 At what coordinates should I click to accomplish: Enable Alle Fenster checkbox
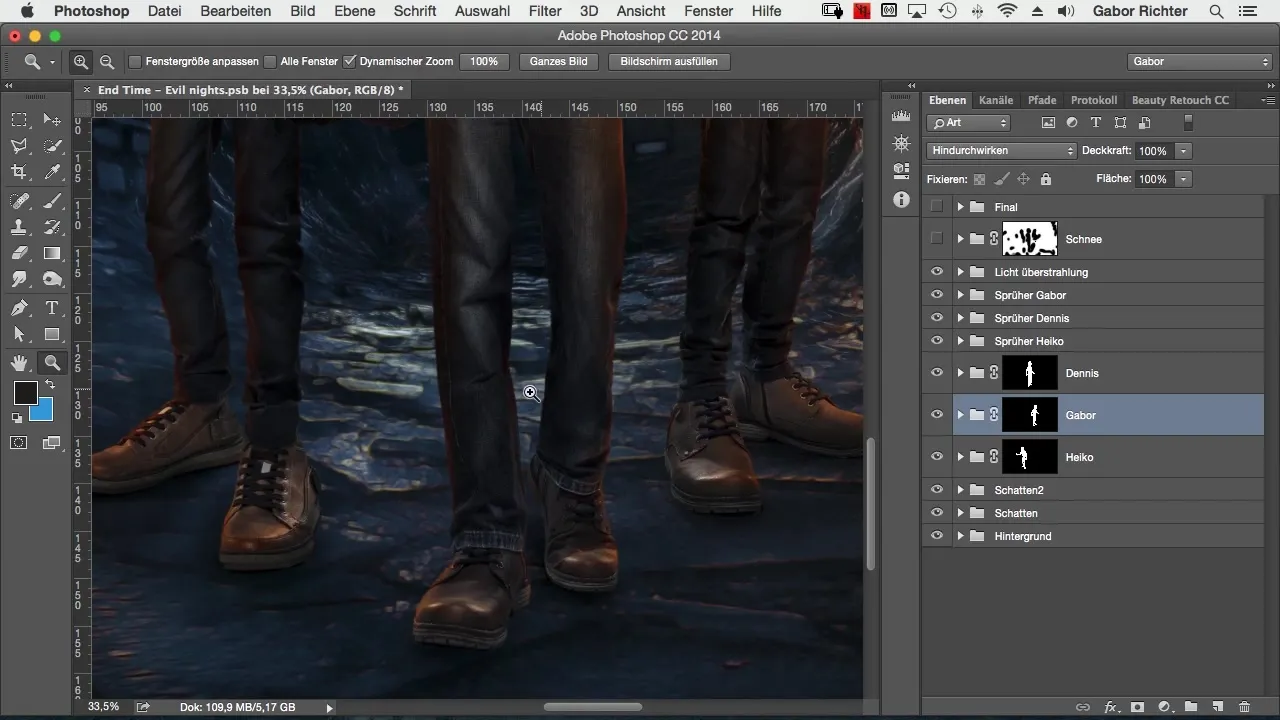270,62
